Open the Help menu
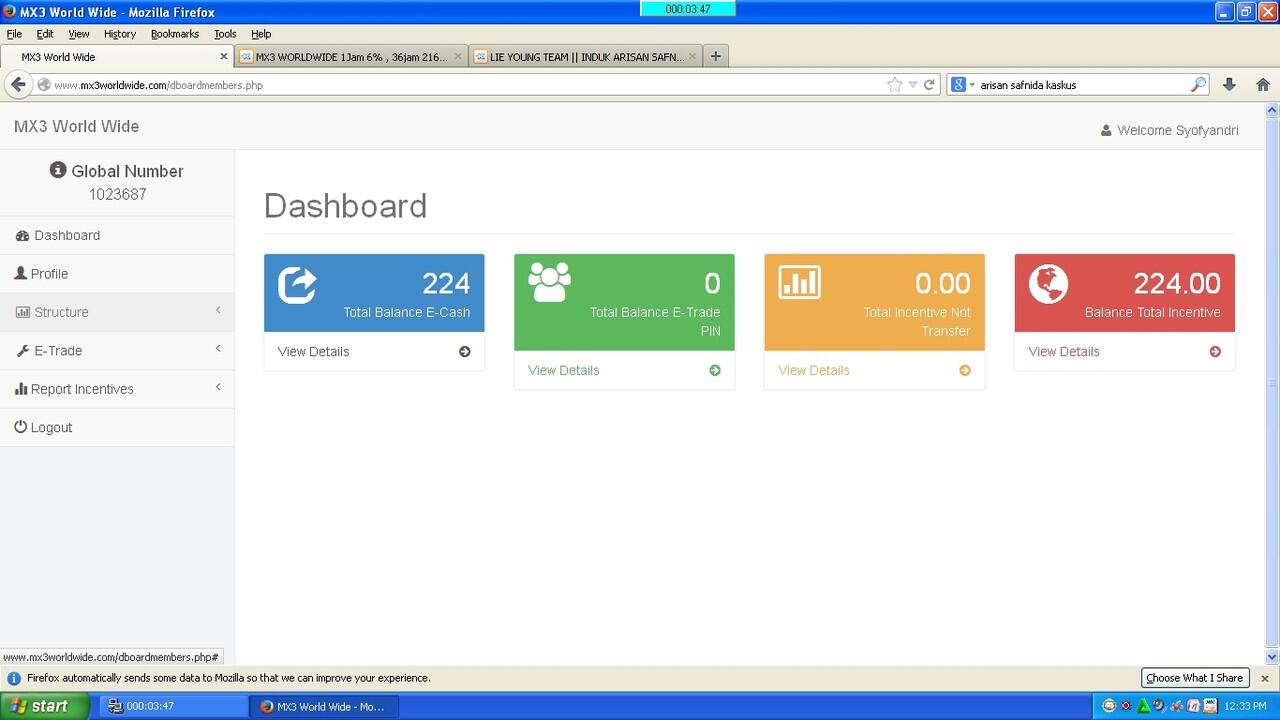 (x=261, y=33)
